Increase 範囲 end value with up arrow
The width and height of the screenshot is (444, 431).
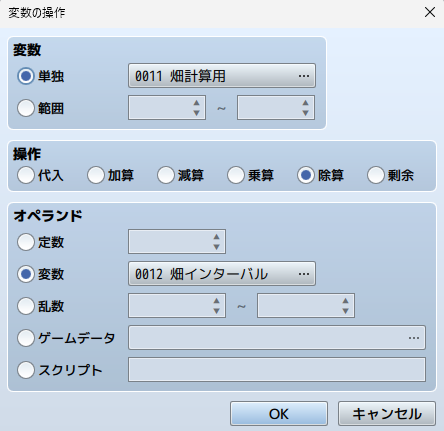click(305, 103)
